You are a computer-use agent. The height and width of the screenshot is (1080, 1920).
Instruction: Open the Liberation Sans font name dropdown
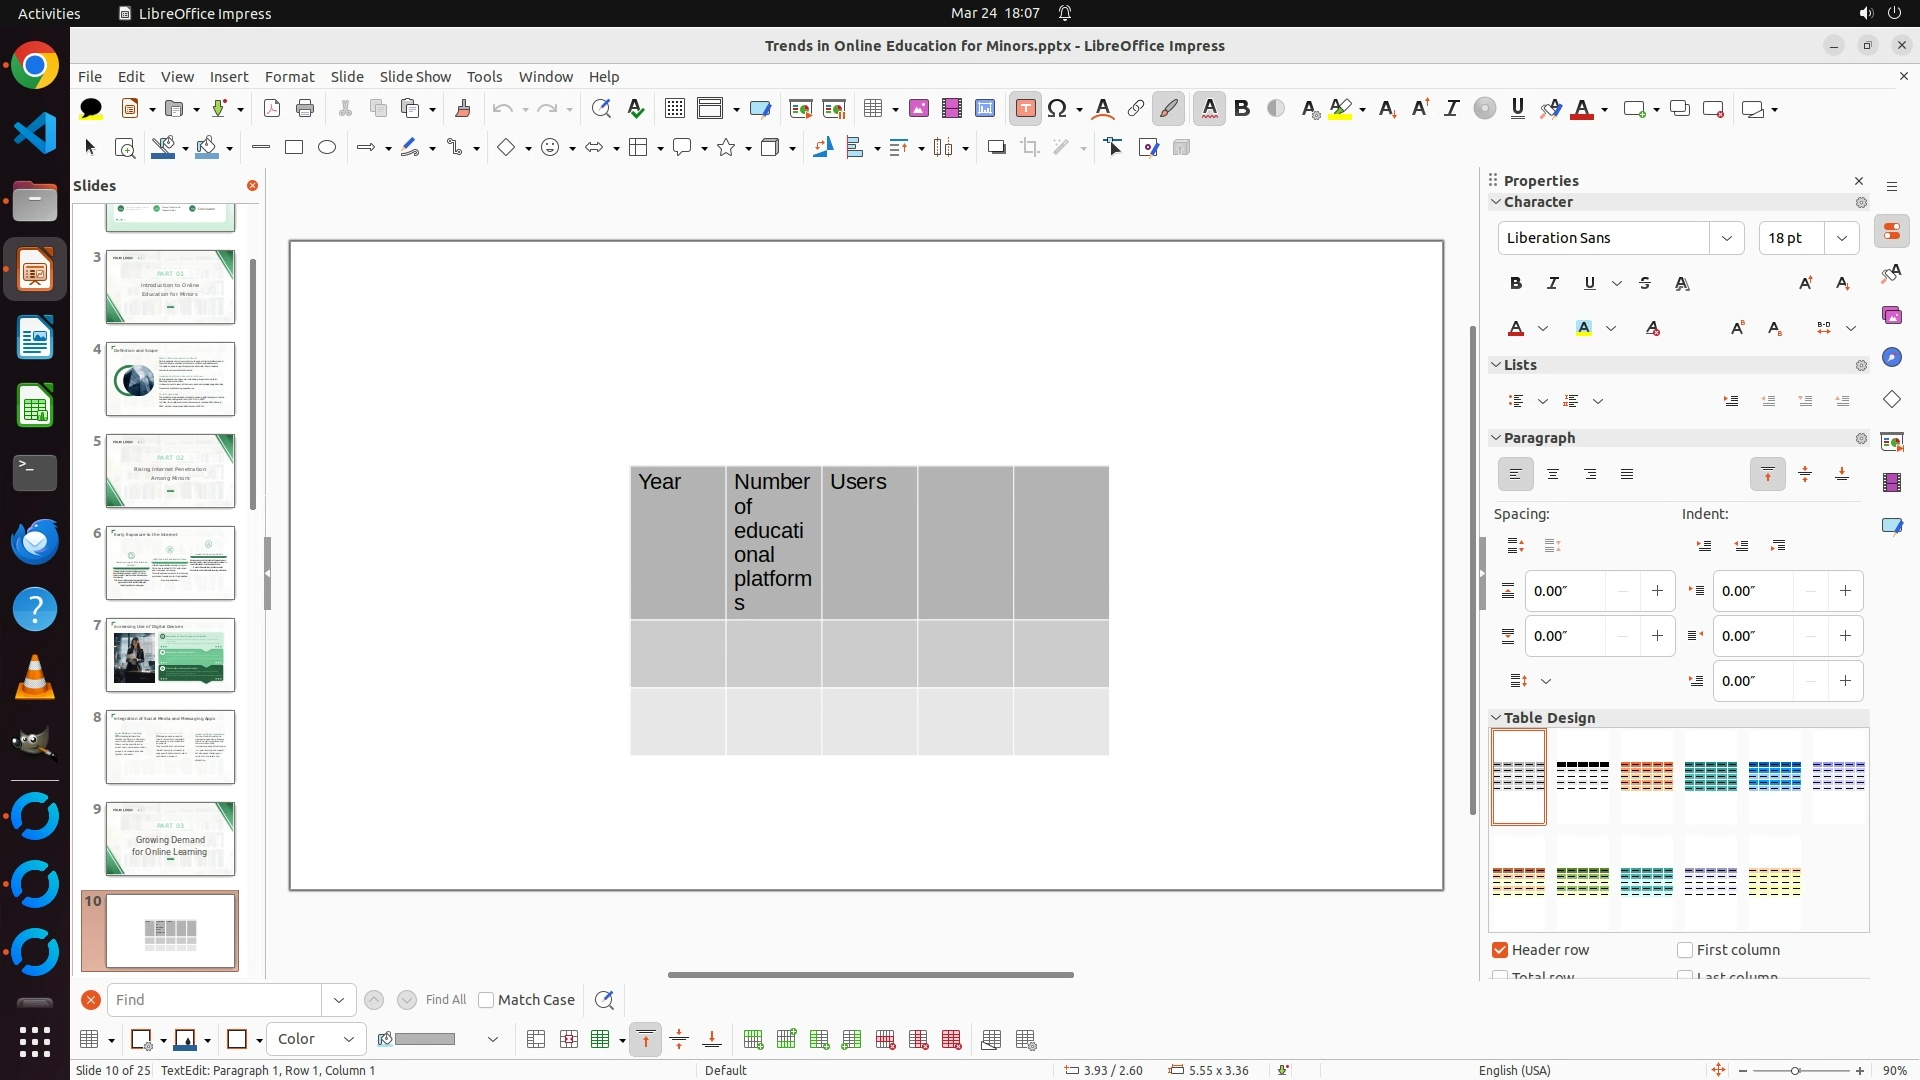point(1726,238)
